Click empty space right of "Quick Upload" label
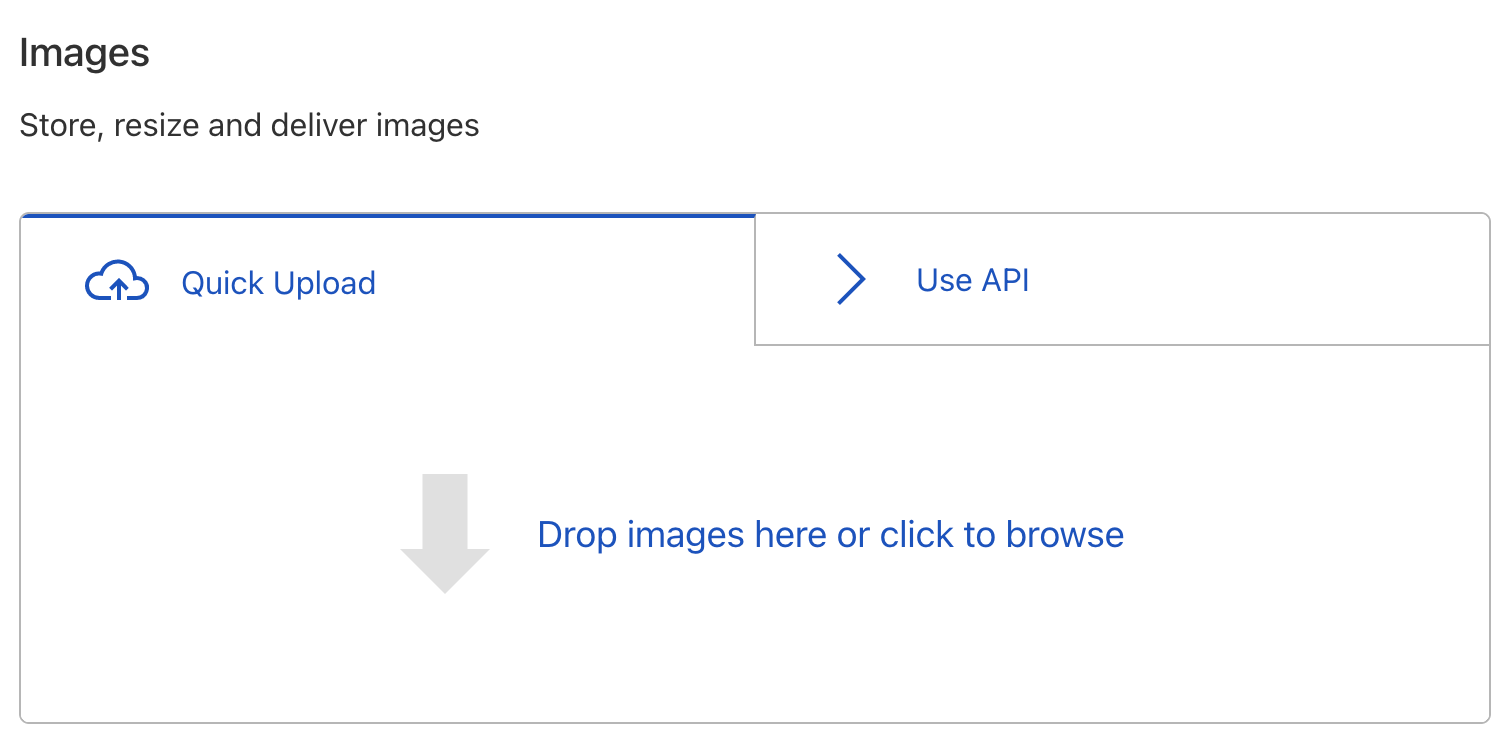The image size is (1506, 730). (x=560, y=283)
